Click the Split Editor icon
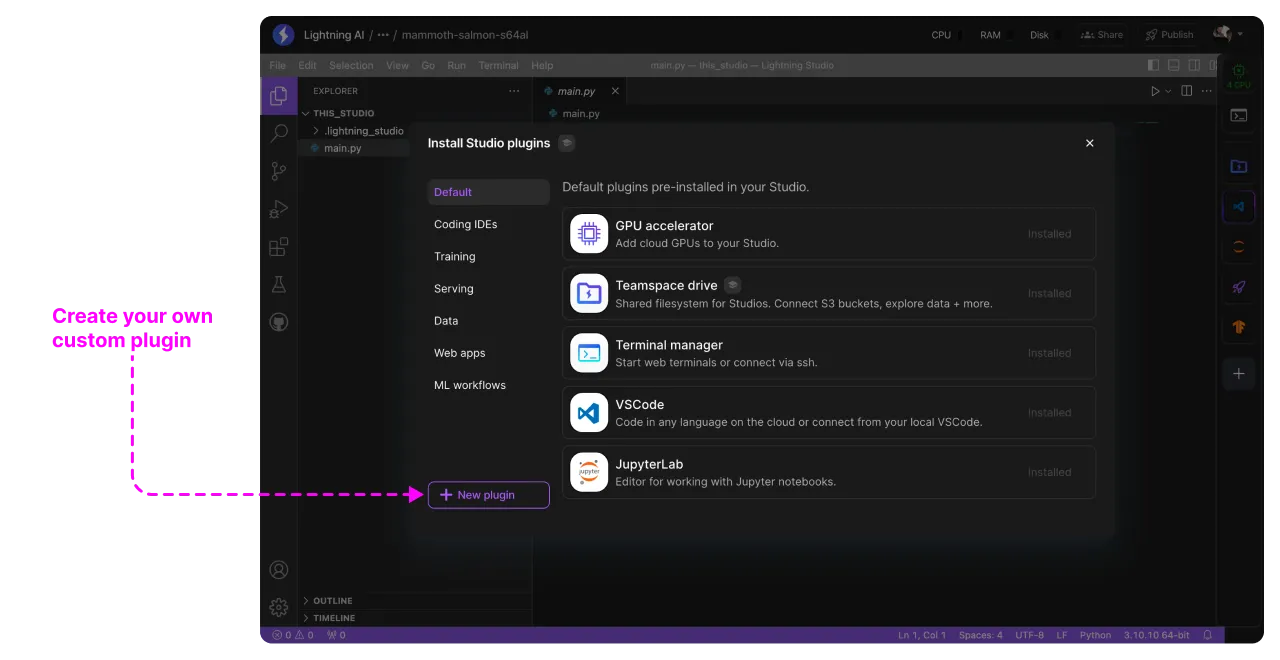This screenshot has height=660, width=1280. pos(1187,91)
